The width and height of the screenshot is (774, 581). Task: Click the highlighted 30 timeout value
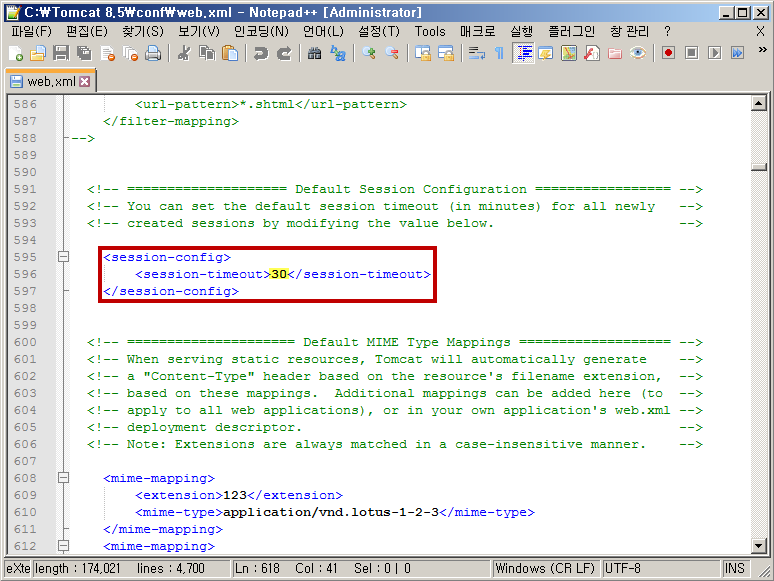click(x=278, y=274)
